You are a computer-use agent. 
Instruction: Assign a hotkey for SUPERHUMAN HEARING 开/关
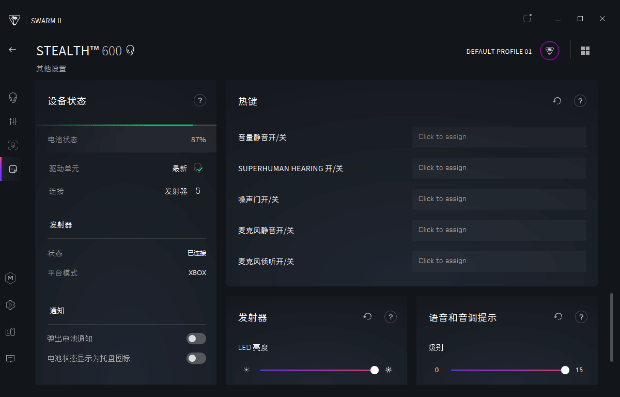click(499, 168)
